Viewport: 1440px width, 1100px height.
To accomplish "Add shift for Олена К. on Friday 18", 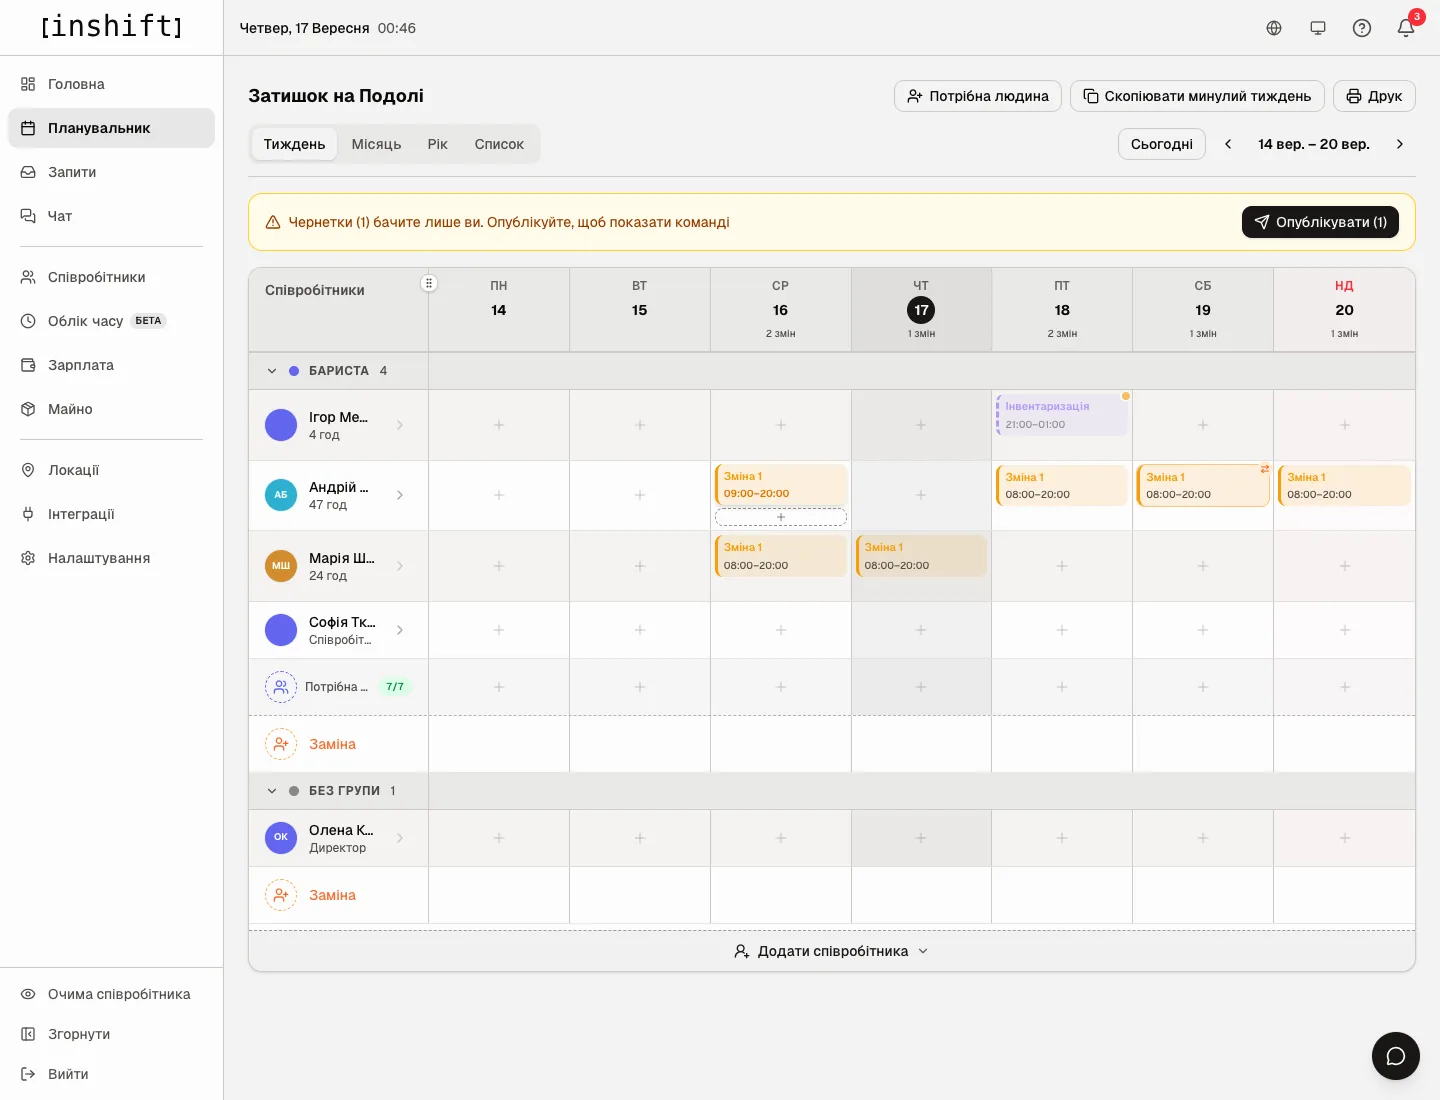I will (x=1062, y=838).
